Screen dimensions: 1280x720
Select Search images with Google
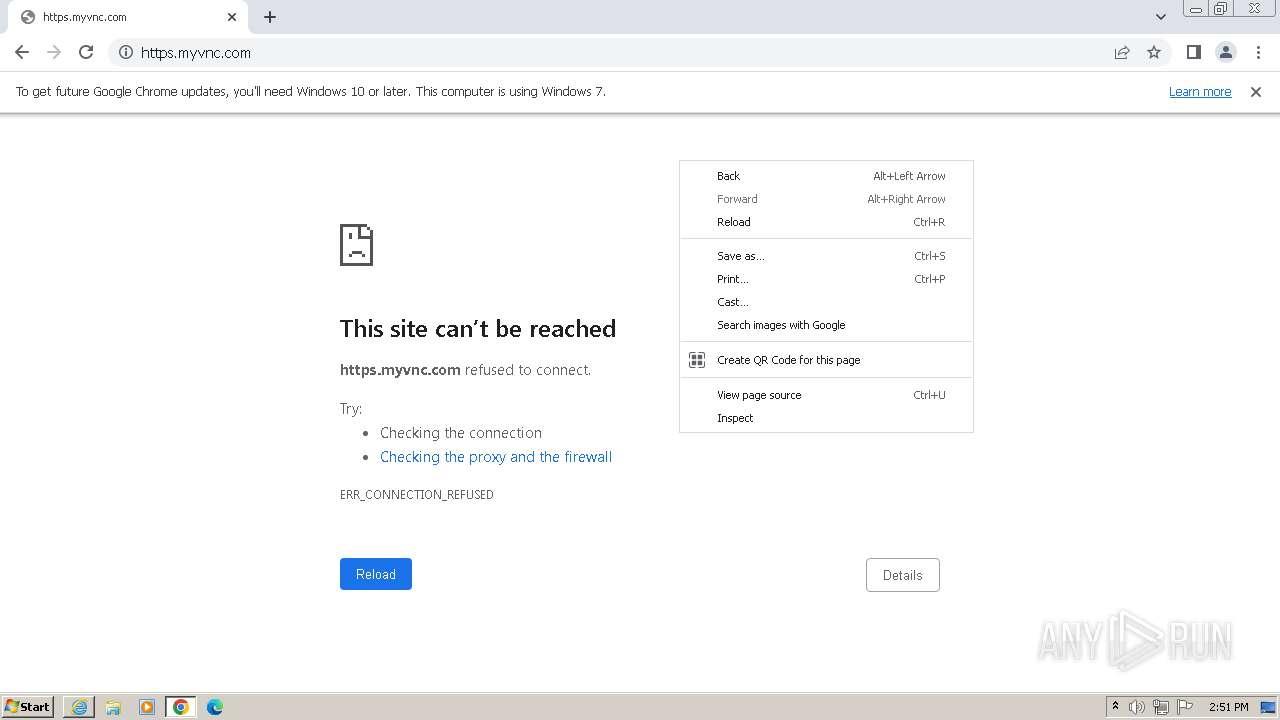point(826,325)
